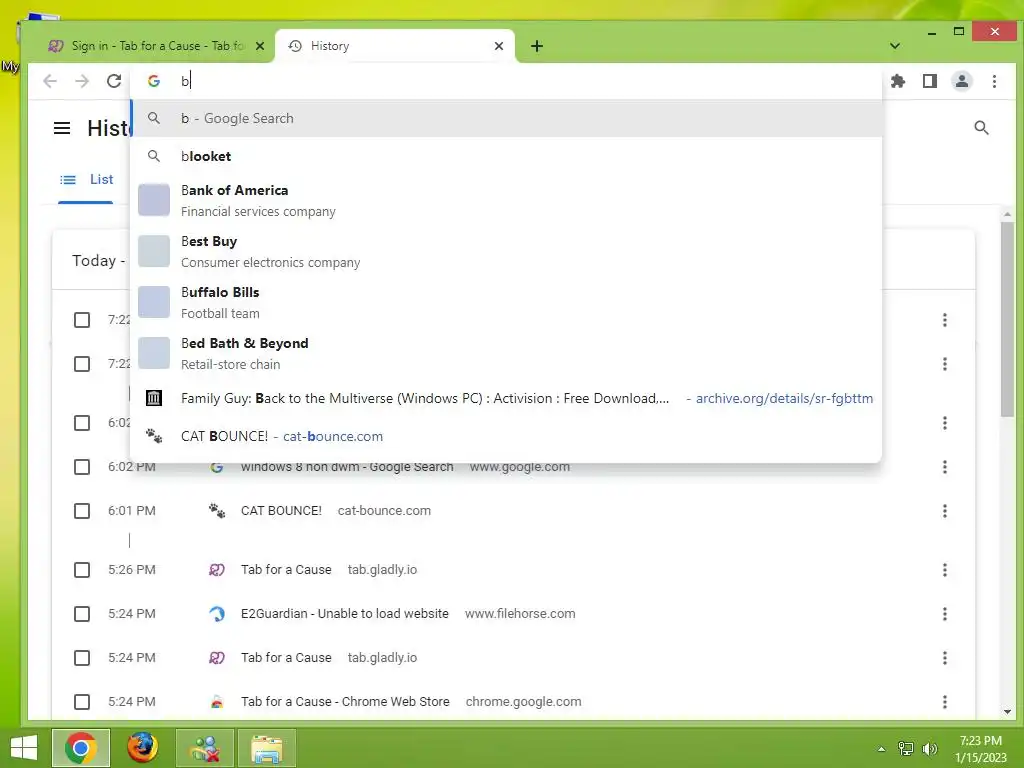Open Tab for a Cause - Chrome Web Store link
This screenshot has width=1024, height=768.
click(345, 701)
